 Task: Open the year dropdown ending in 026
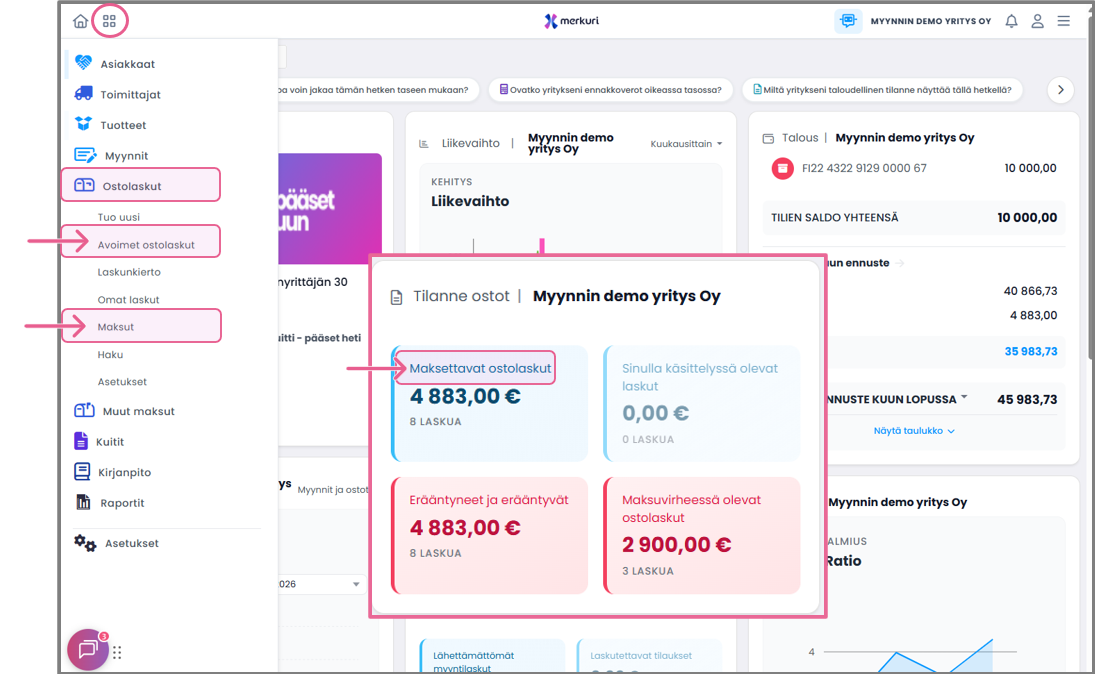click(321, 584)
